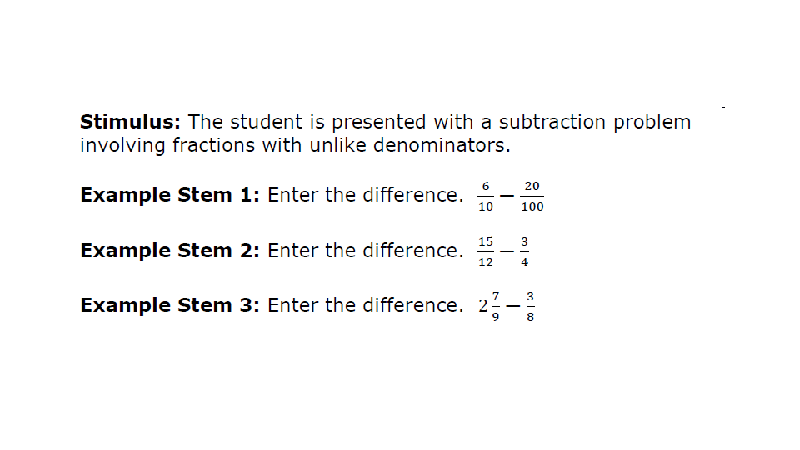The width and height of the screenshot is (800, 450).
Task: Click the mixed number 2 and 7/9
Action: point(489,306)
